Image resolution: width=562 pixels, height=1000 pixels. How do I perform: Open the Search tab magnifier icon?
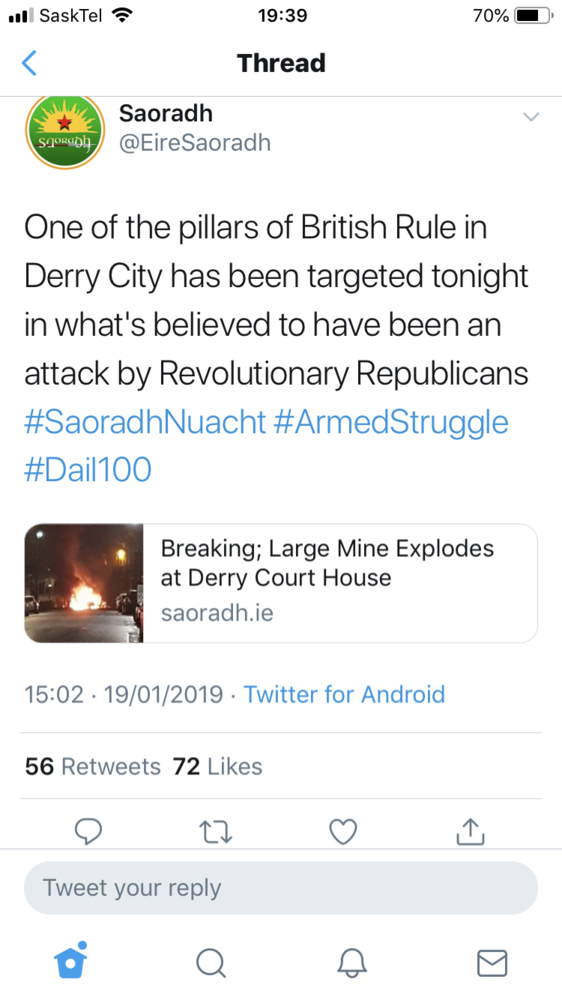pos(211,963)
